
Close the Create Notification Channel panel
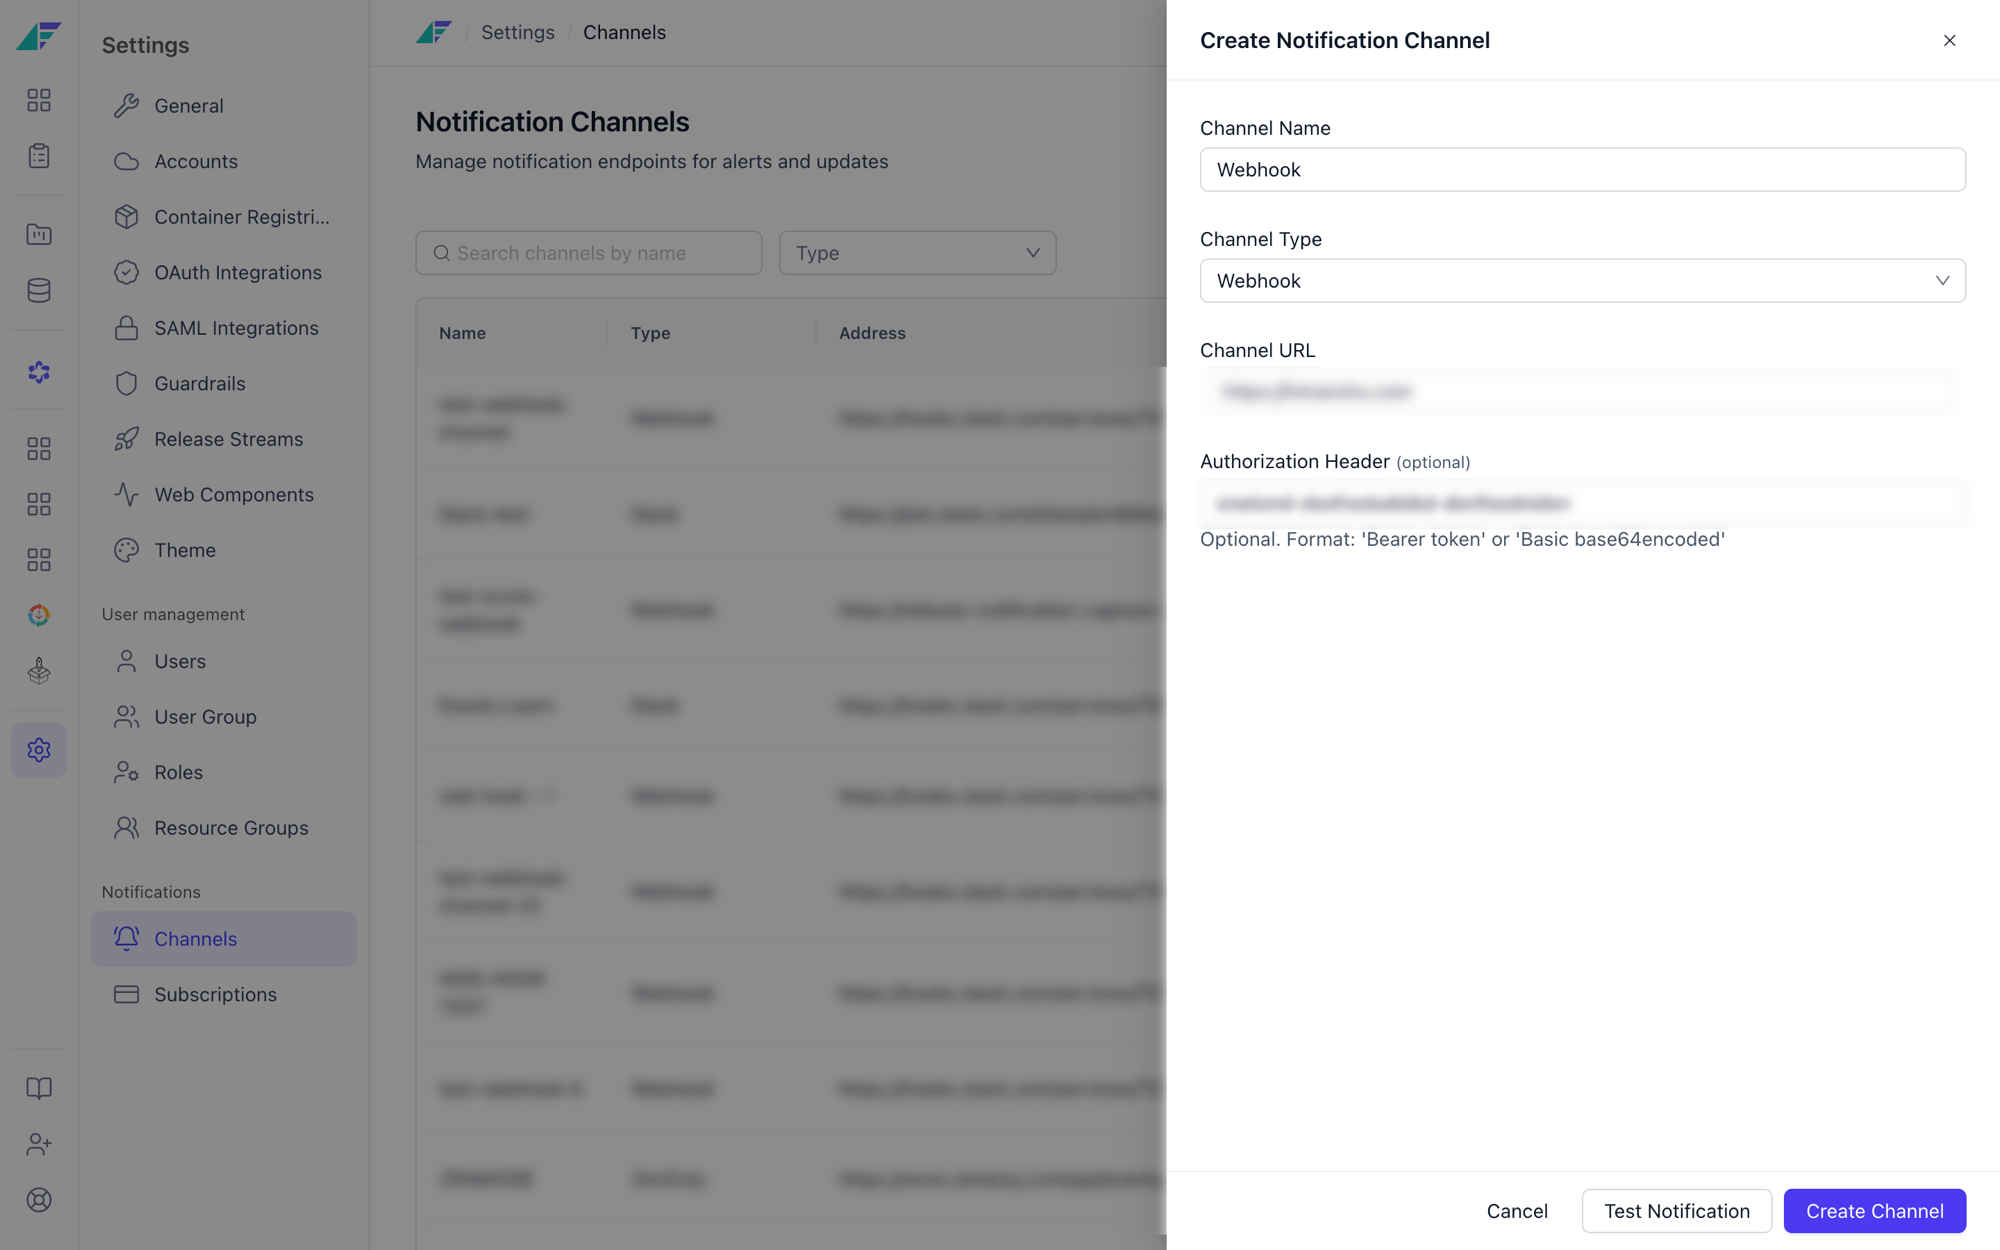[x=1949, y=40]
